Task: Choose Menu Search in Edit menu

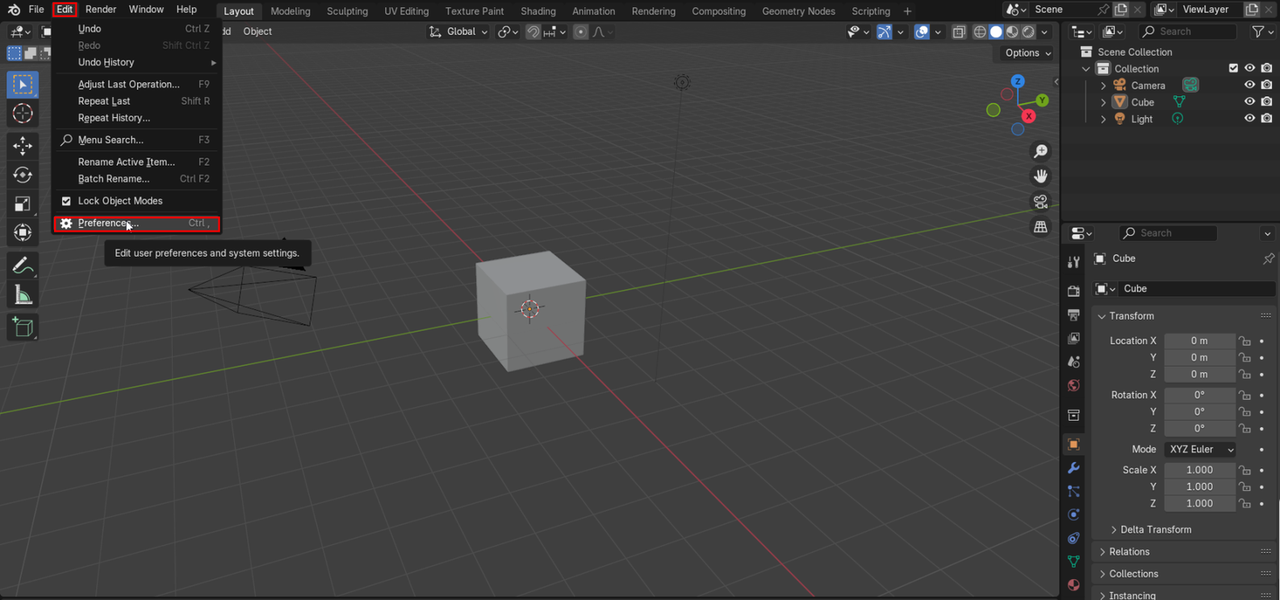Action: [x=136, y=140]
